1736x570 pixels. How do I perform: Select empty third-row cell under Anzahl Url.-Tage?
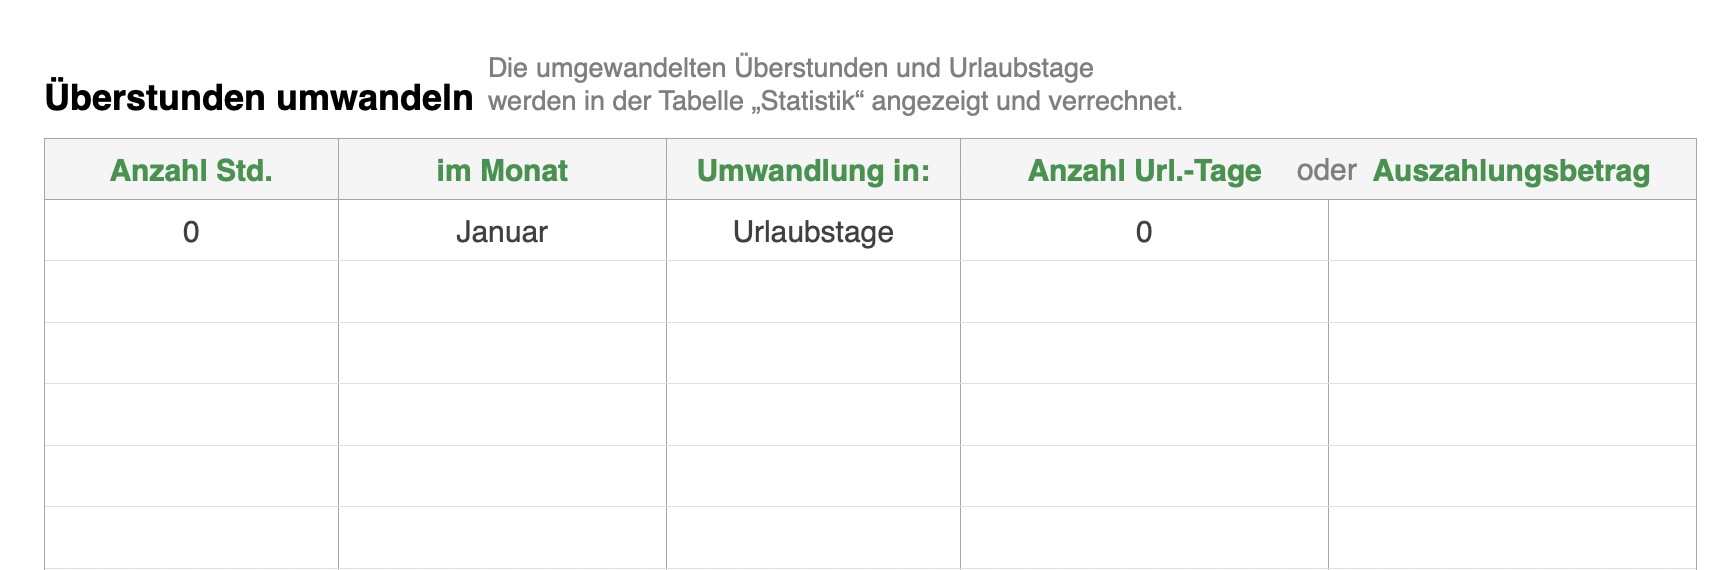pos(1144,353)
